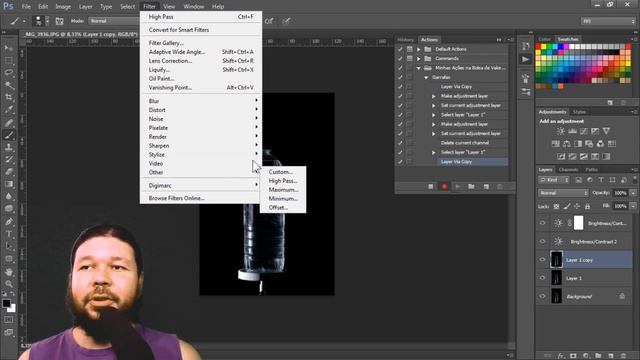
Task: Pick the yellow swatch in top row
Action: tap(544, 47)
